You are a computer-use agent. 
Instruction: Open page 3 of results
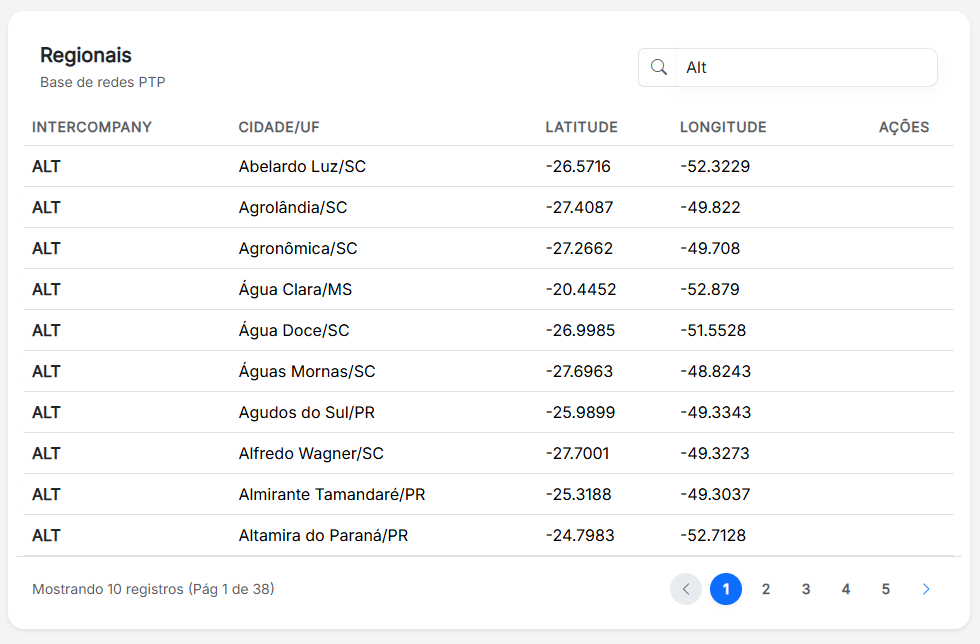click(806, 589)
